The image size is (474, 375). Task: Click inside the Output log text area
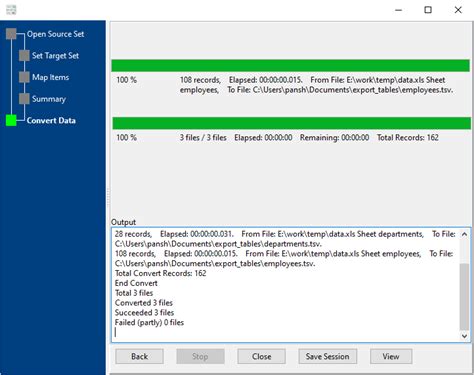click(287, 285)
